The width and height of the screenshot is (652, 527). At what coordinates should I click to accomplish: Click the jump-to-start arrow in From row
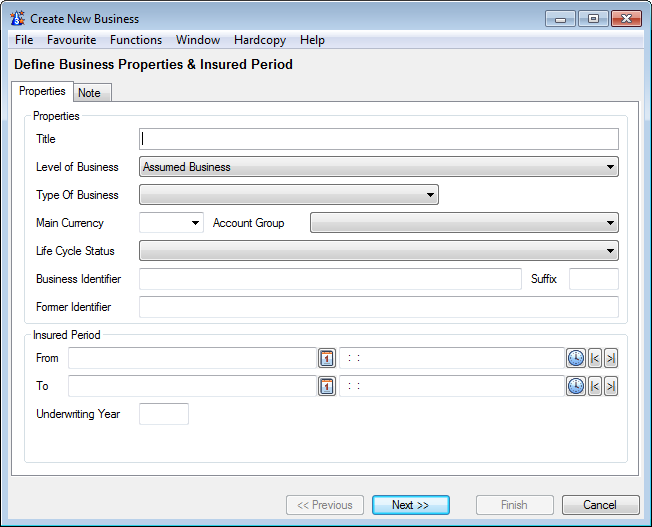click(595, 358)
